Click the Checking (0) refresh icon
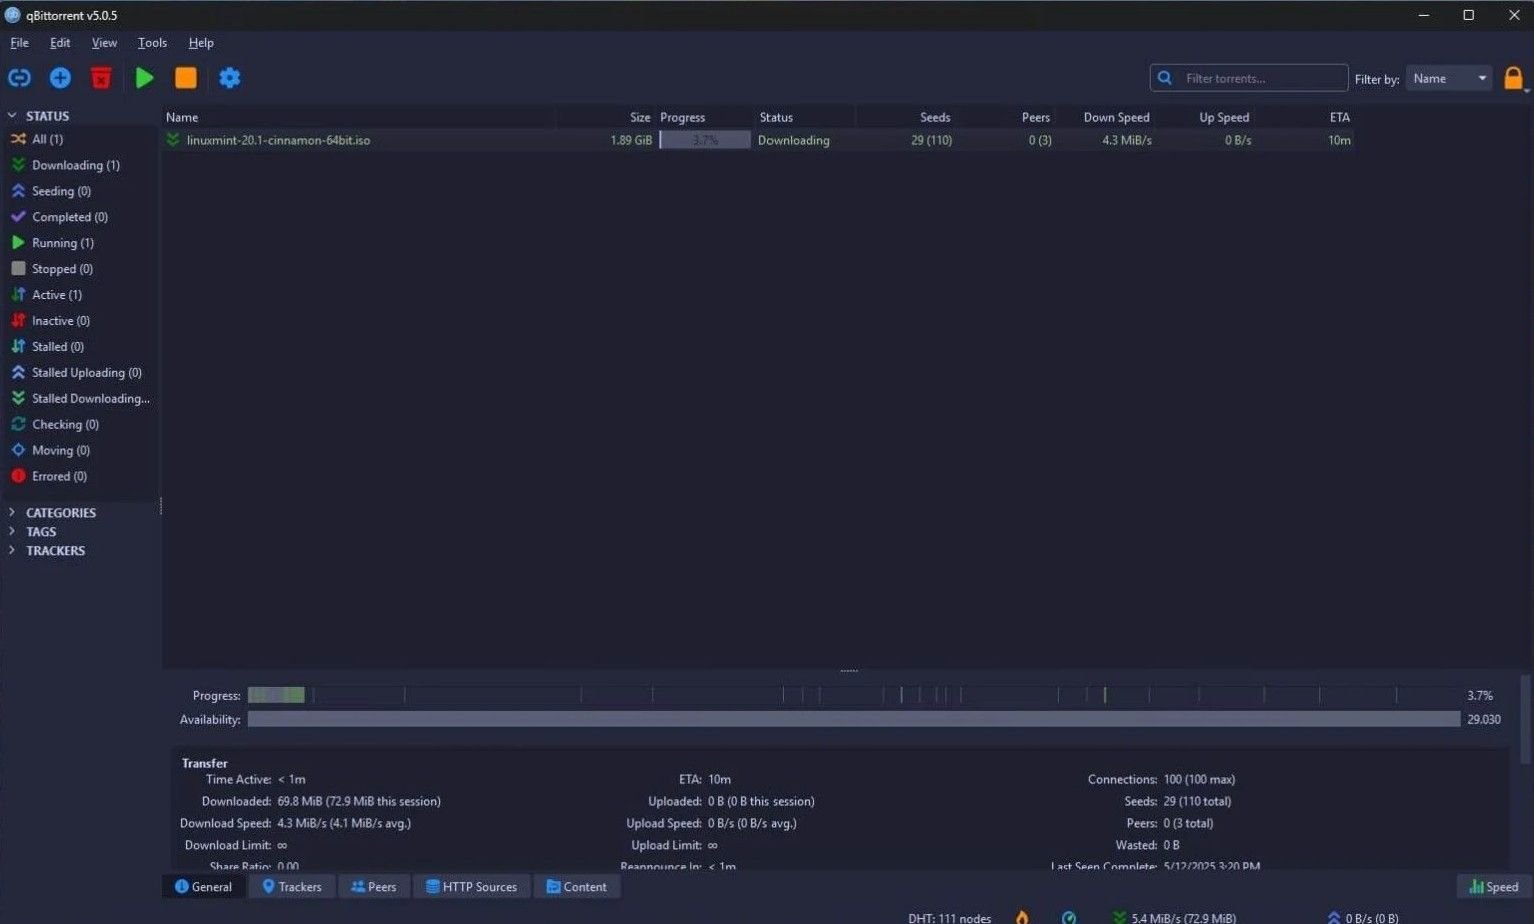This screenshot has height=924, width=1534. click(18, 425)
